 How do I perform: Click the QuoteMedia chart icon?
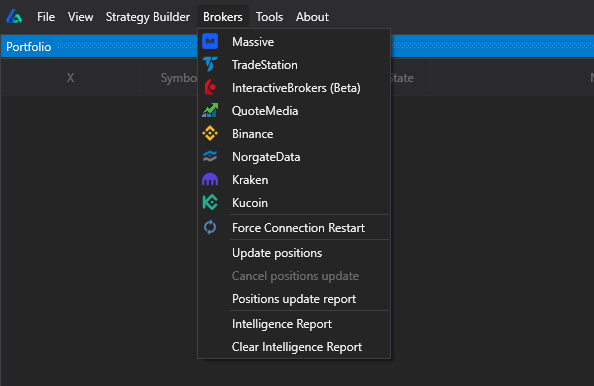pyautogui.click(x=210, y=111)
